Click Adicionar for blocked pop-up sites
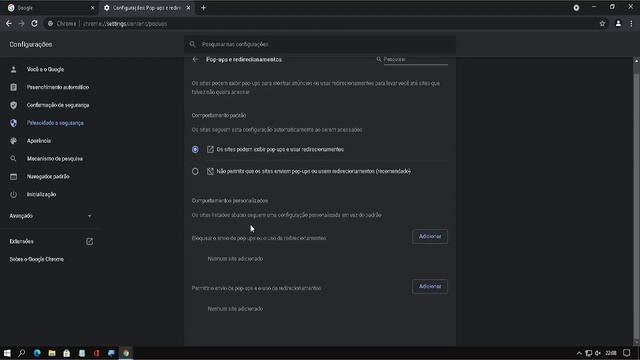The width and height of the screenshot is (640, 360). point(430,237)
